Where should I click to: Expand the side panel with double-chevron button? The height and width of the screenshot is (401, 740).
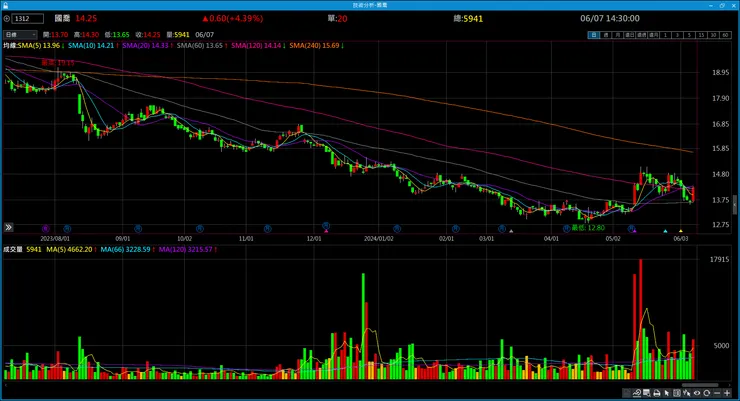click(x=8, y=227)
